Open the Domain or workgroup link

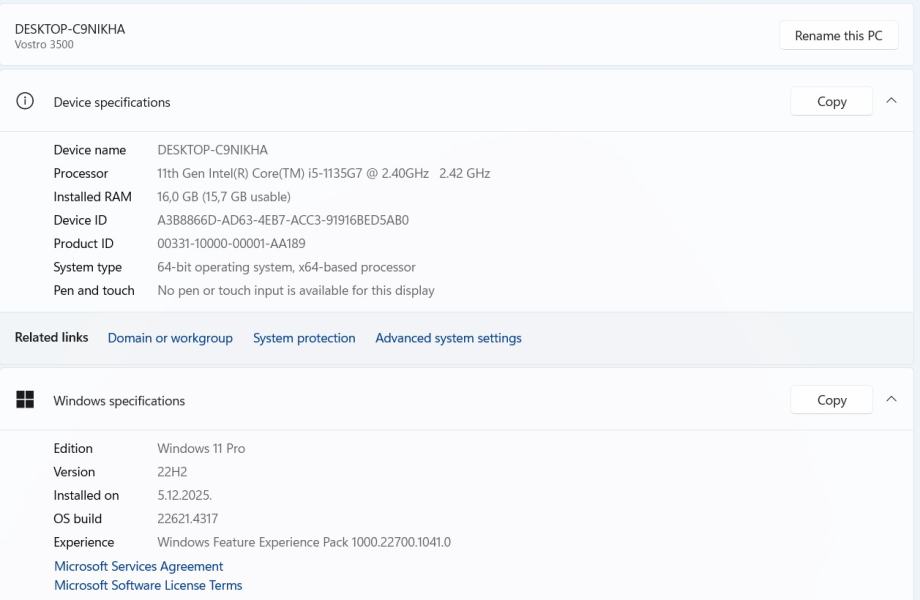click(x=170, y=338)
